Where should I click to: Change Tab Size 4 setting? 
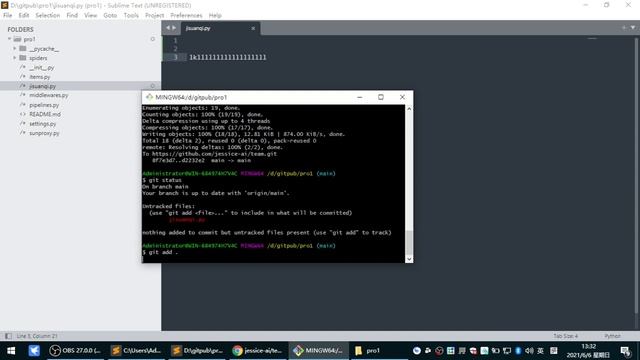tap(565, 336)
